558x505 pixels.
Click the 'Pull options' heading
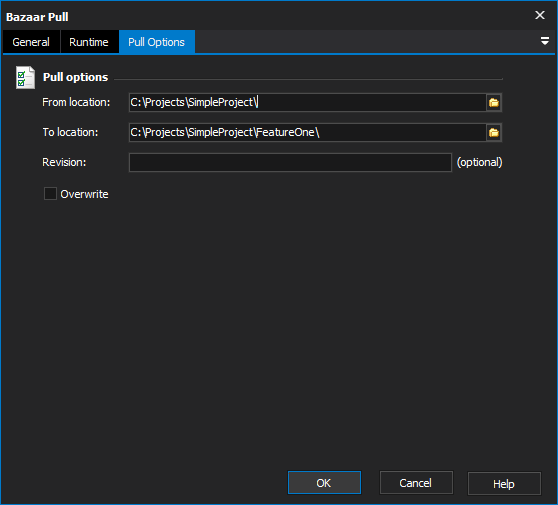point(75,77)
